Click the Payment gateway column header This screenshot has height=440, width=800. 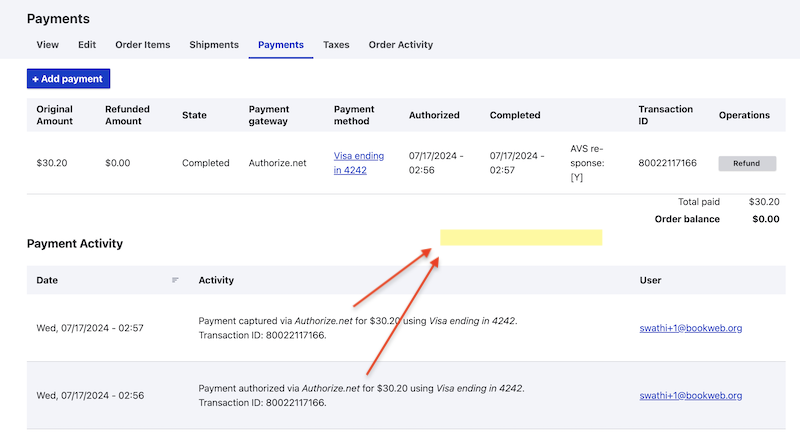(269, 115)
